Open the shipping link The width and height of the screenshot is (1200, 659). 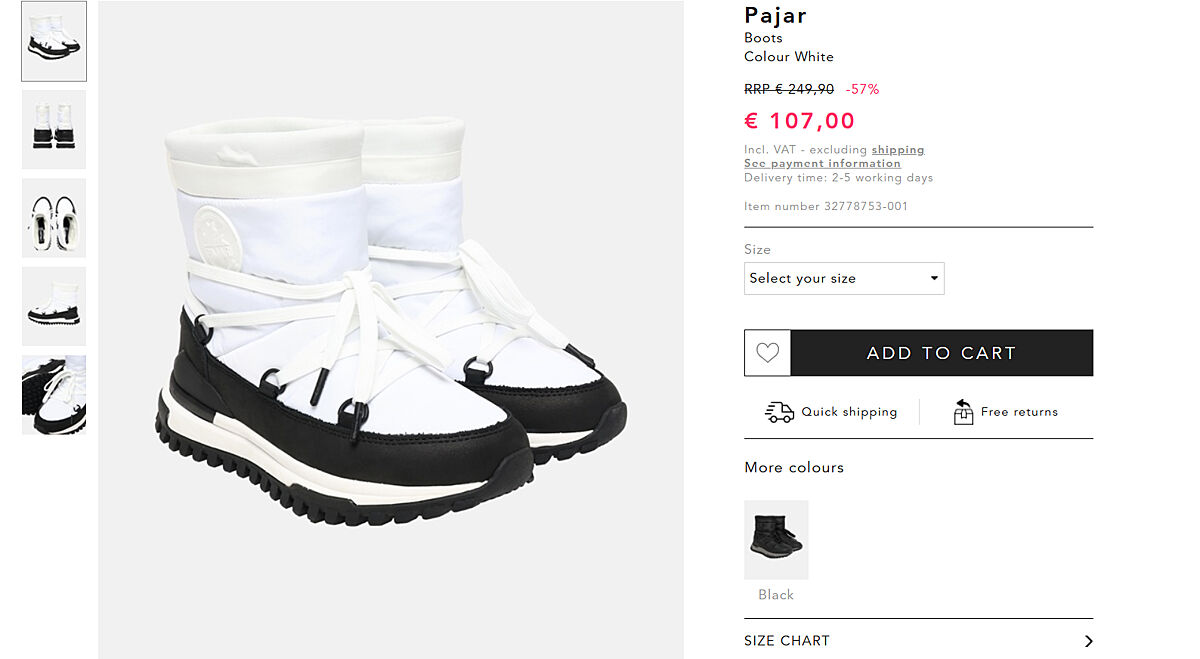tap(897, 150)
